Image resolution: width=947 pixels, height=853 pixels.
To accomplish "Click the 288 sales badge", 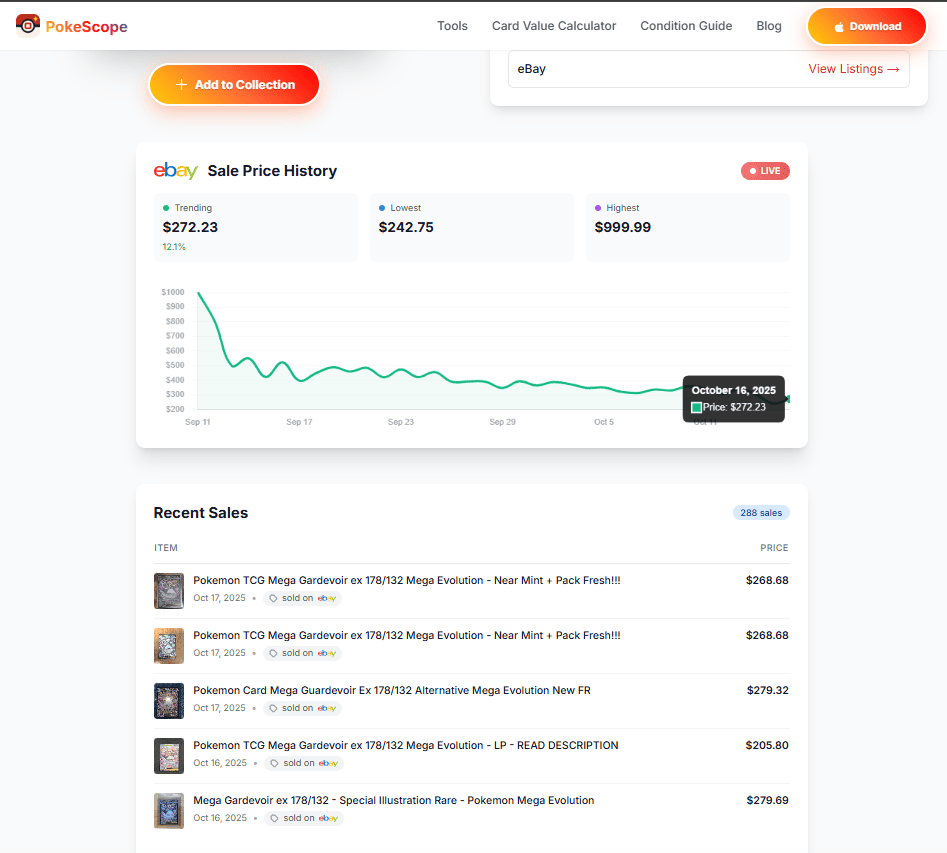I will [761, 512].
